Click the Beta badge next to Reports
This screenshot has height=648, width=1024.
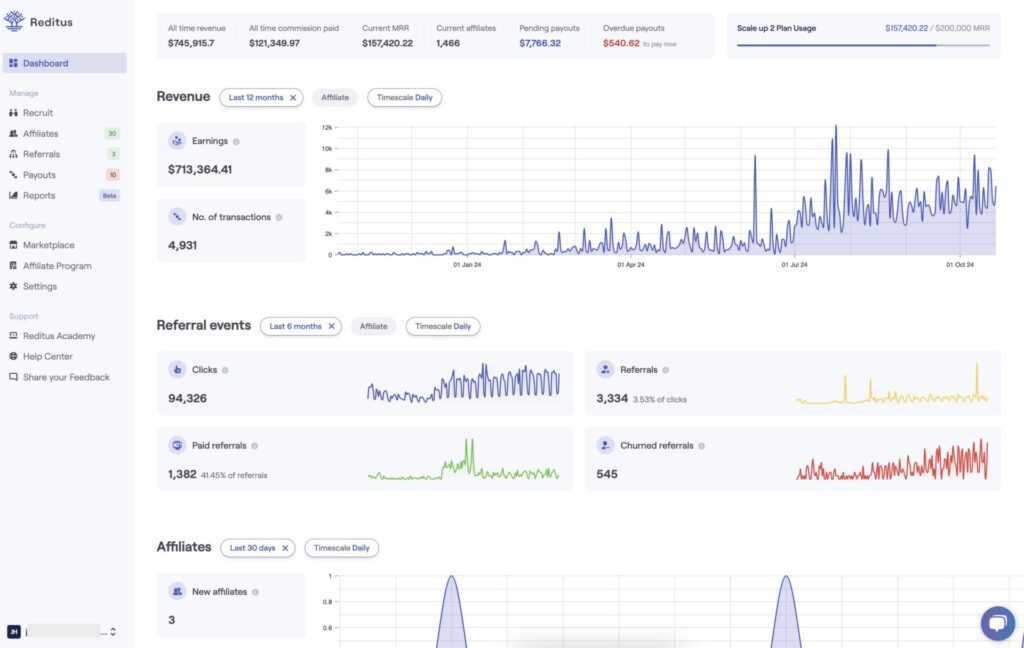tap(109, 195)
